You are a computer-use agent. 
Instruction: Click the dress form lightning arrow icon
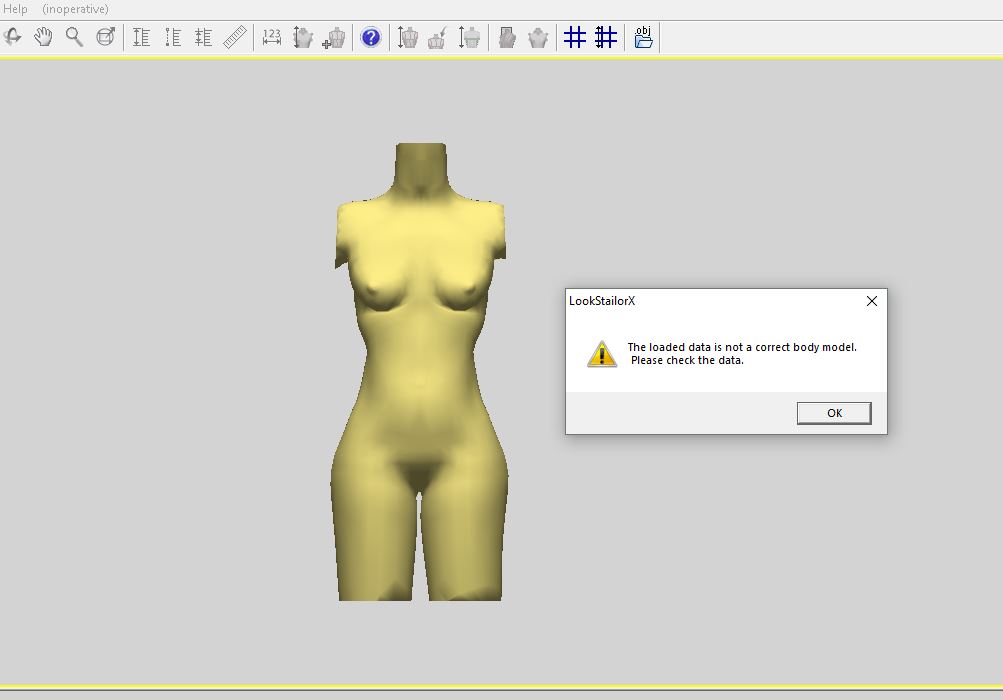pos(438,37)
